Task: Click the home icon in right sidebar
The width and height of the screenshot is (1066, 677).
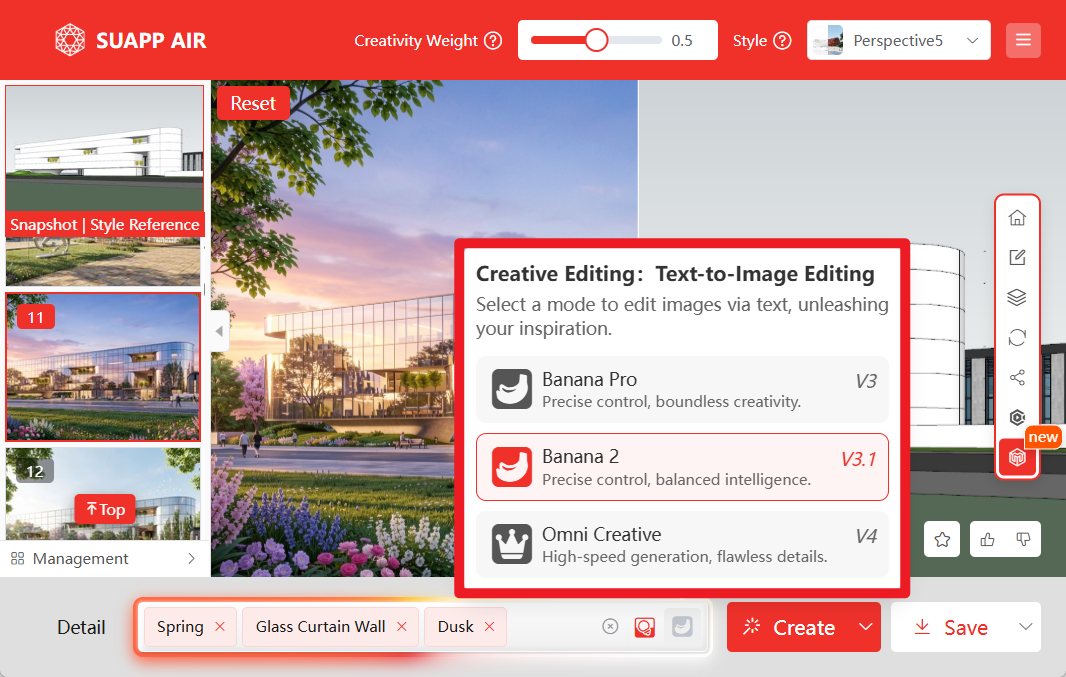Action: (1017, 218)
